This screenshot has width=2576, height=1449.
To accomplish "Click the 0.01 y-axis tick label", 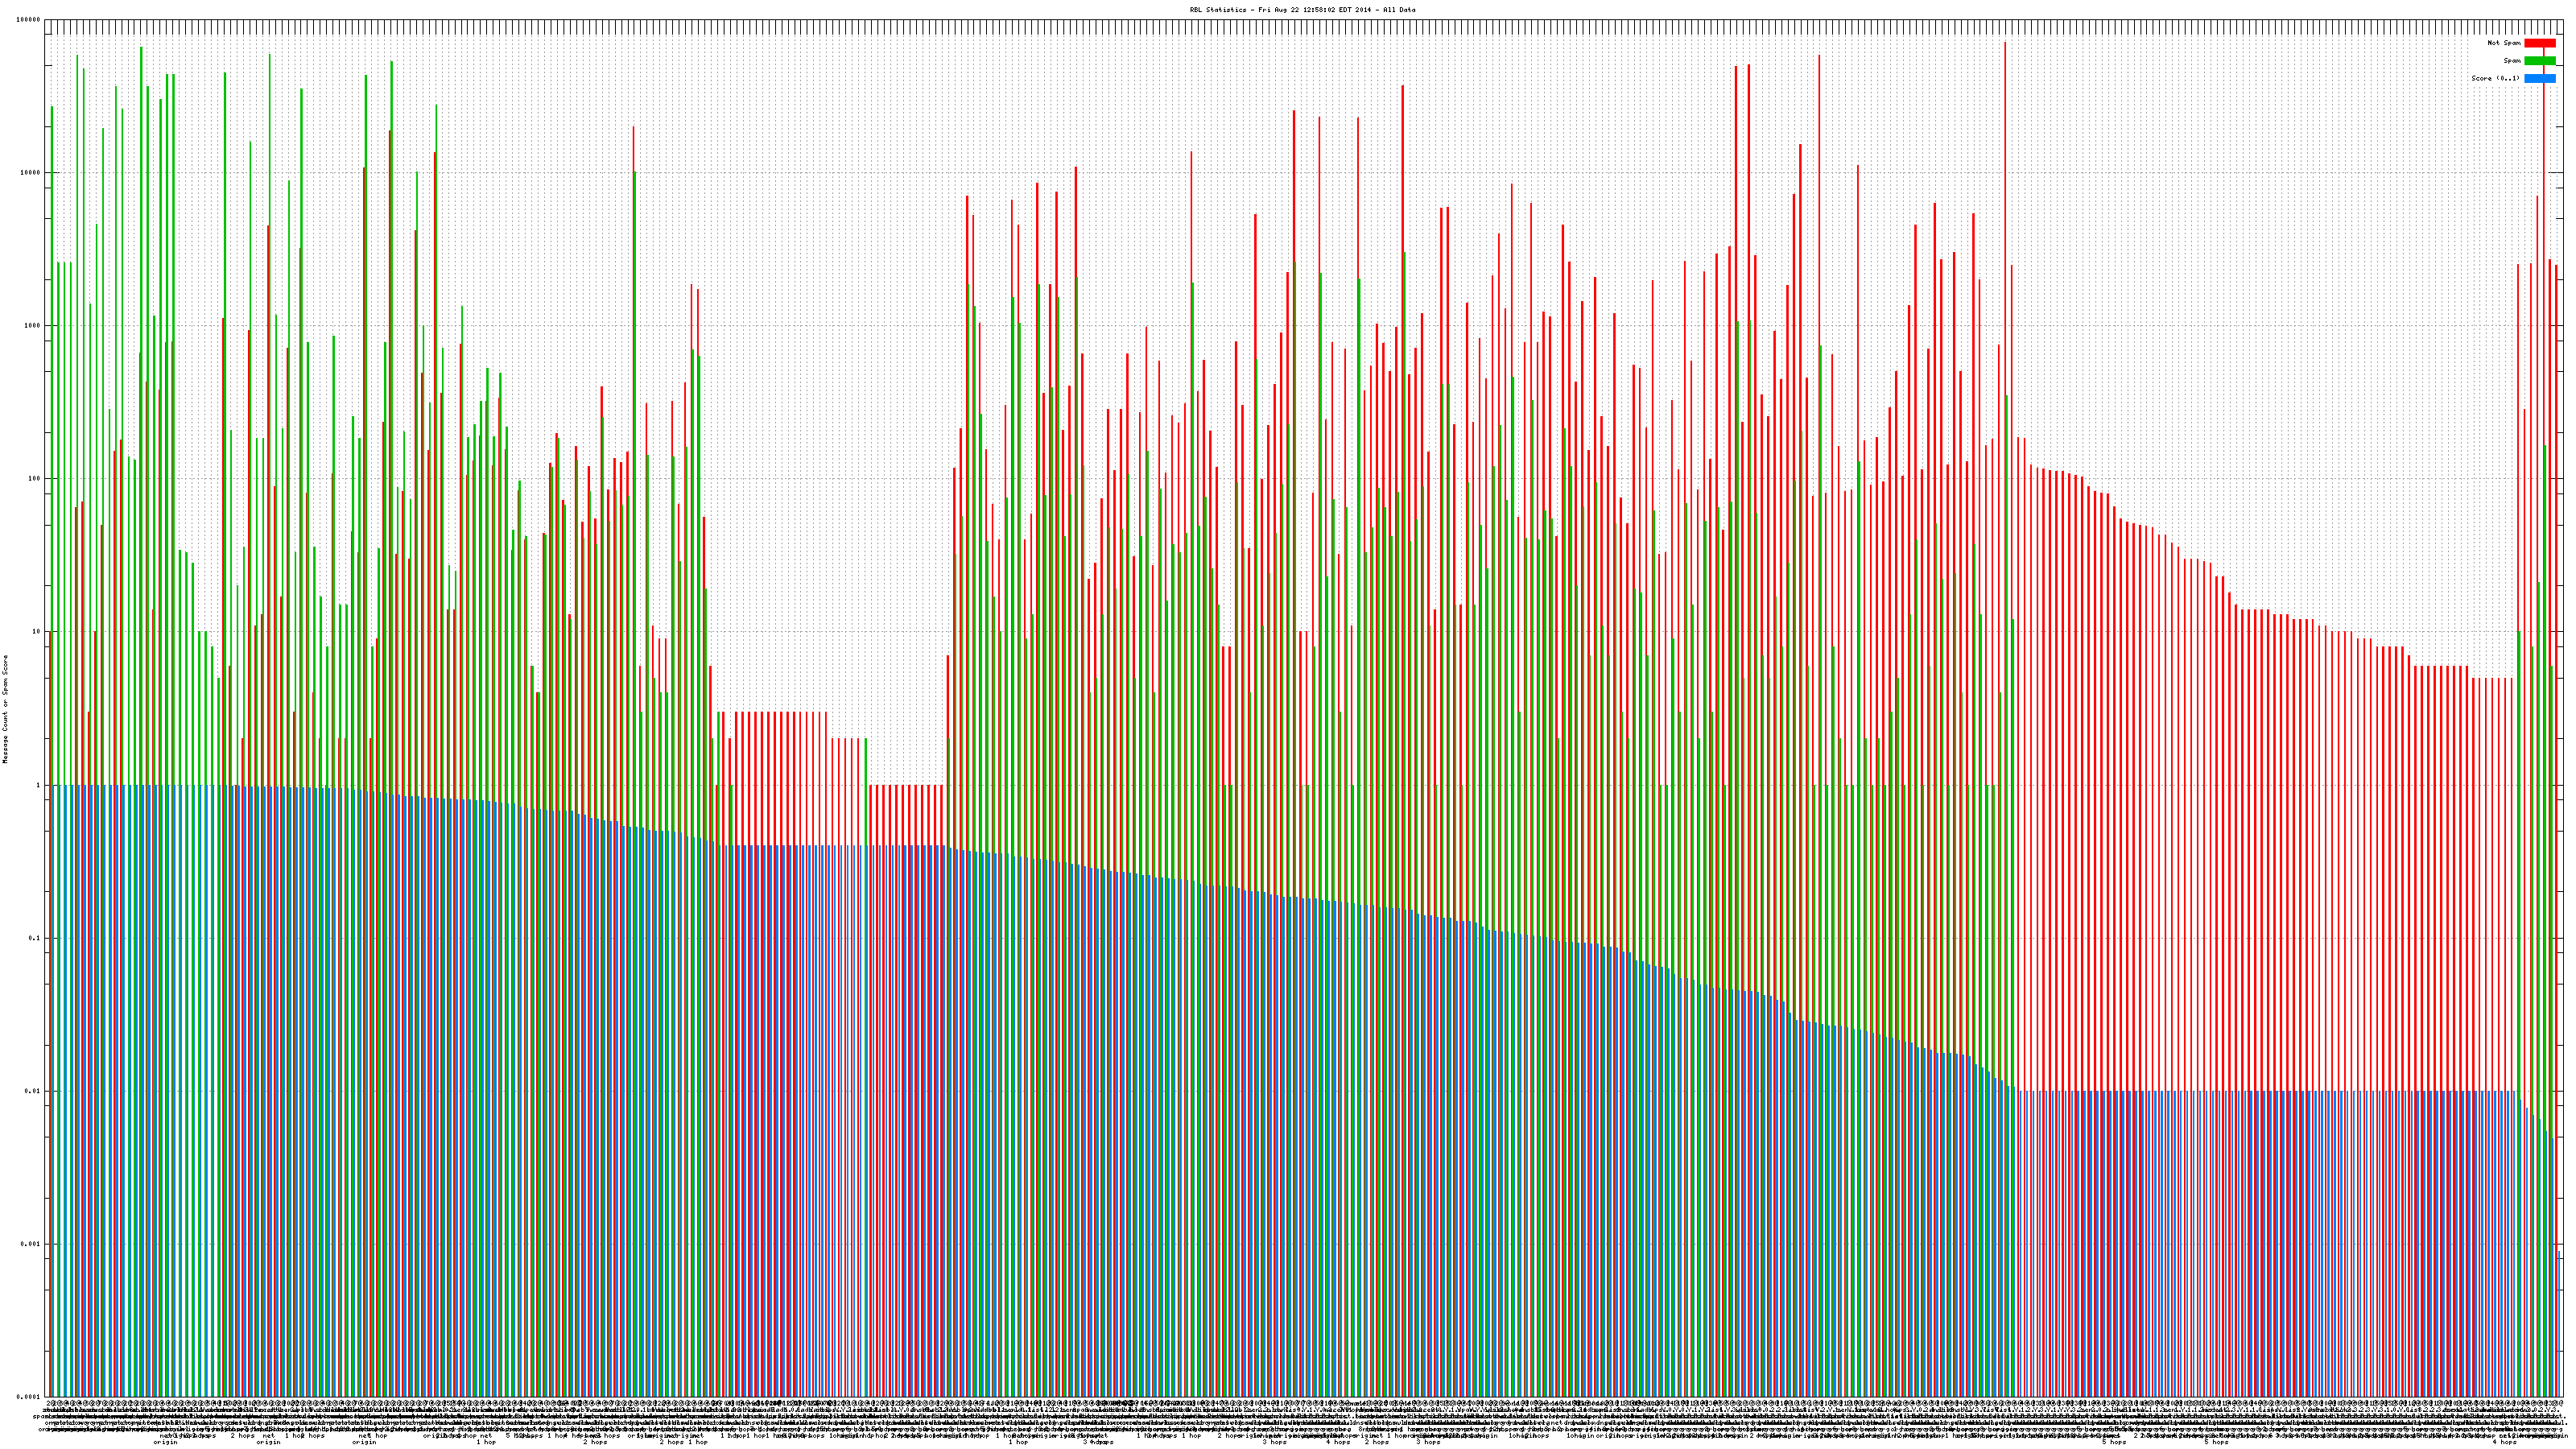I will (34, 1091).
